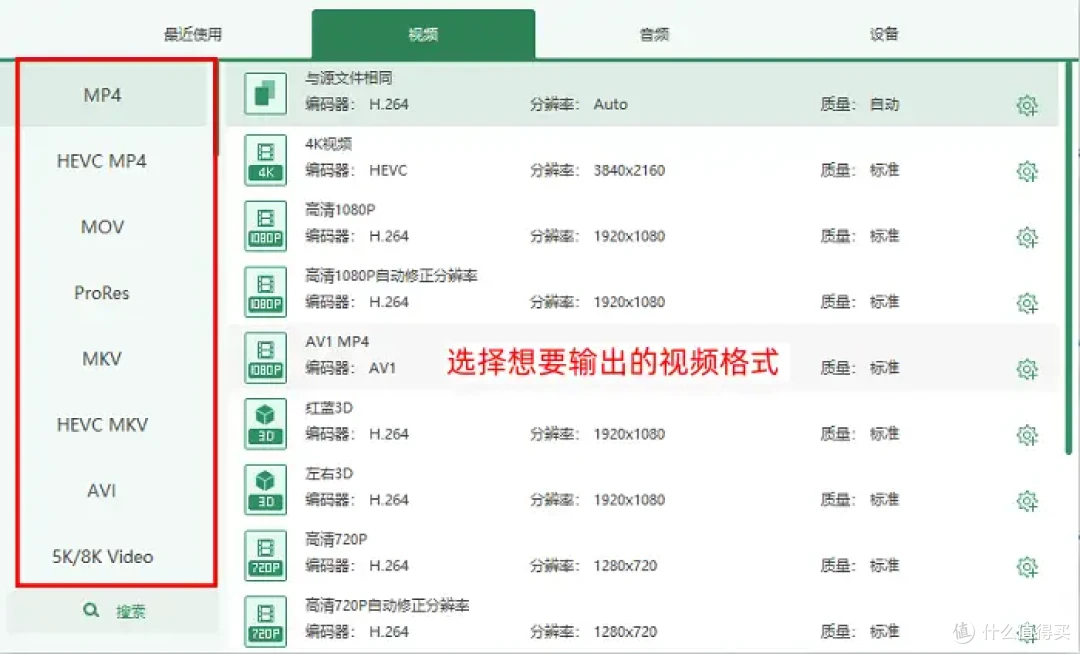The image size is (1080, 654).
Task: Click the 高清720P preset icon
Action: pos(265,555)
